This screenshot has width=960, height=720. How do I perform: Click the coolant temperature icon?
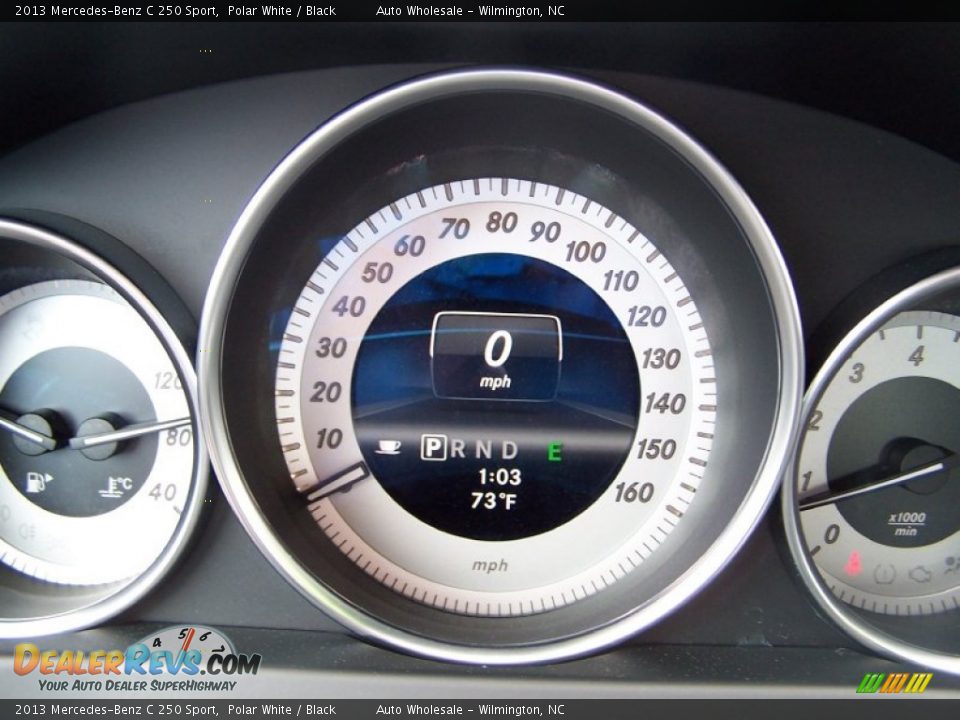(116, 486)
